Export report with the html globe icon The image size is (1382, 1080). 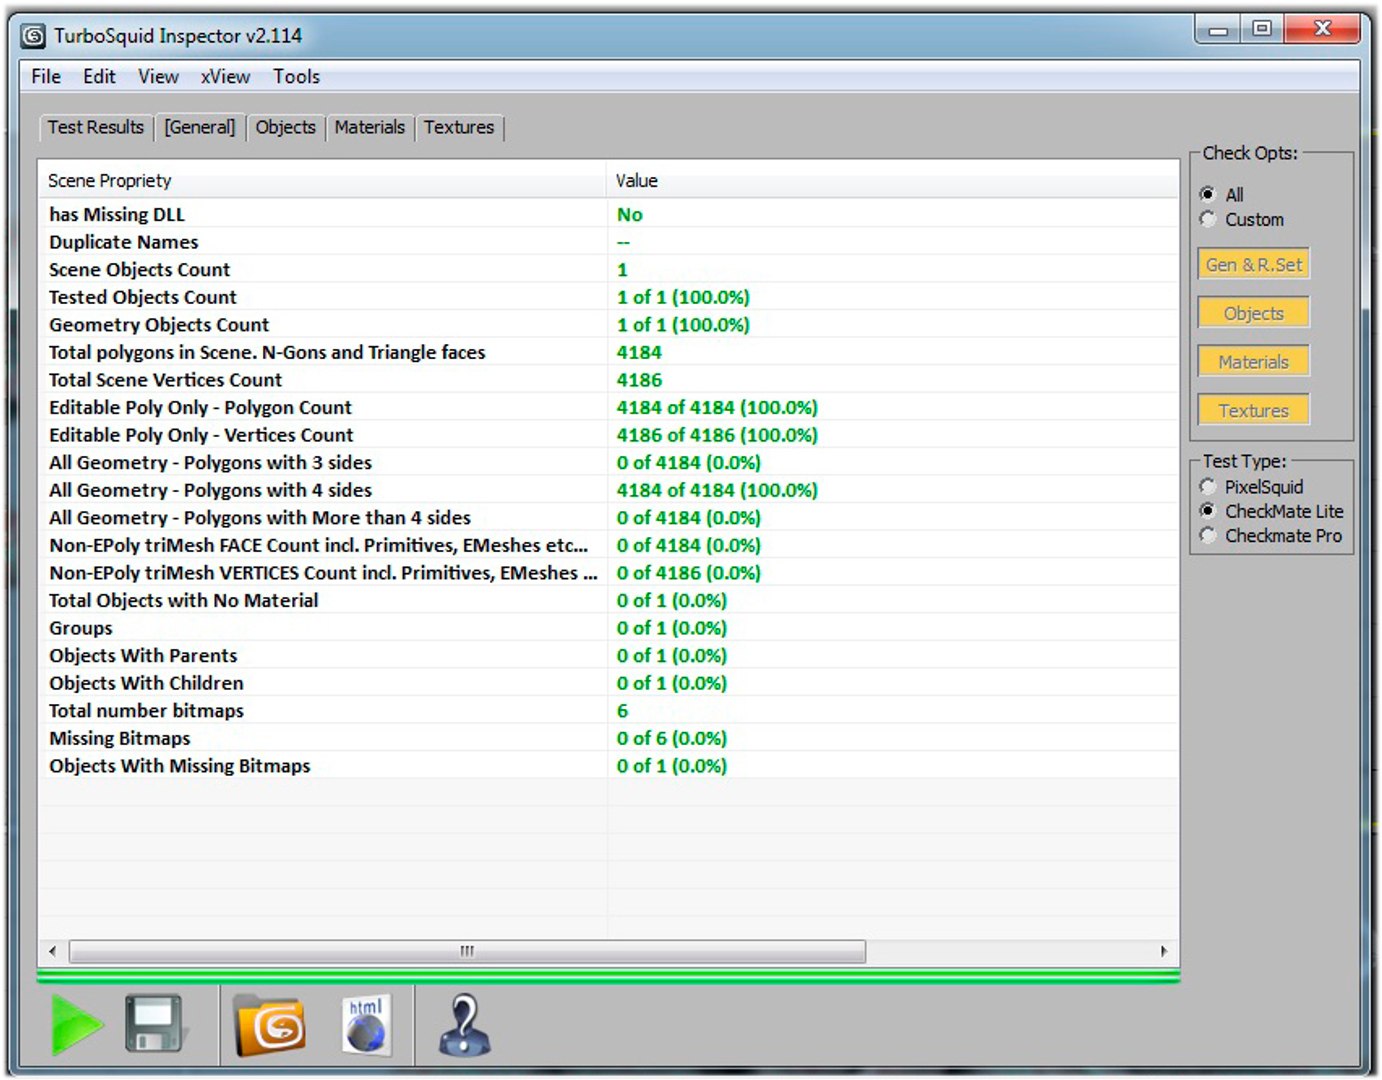click(366, 1024)
